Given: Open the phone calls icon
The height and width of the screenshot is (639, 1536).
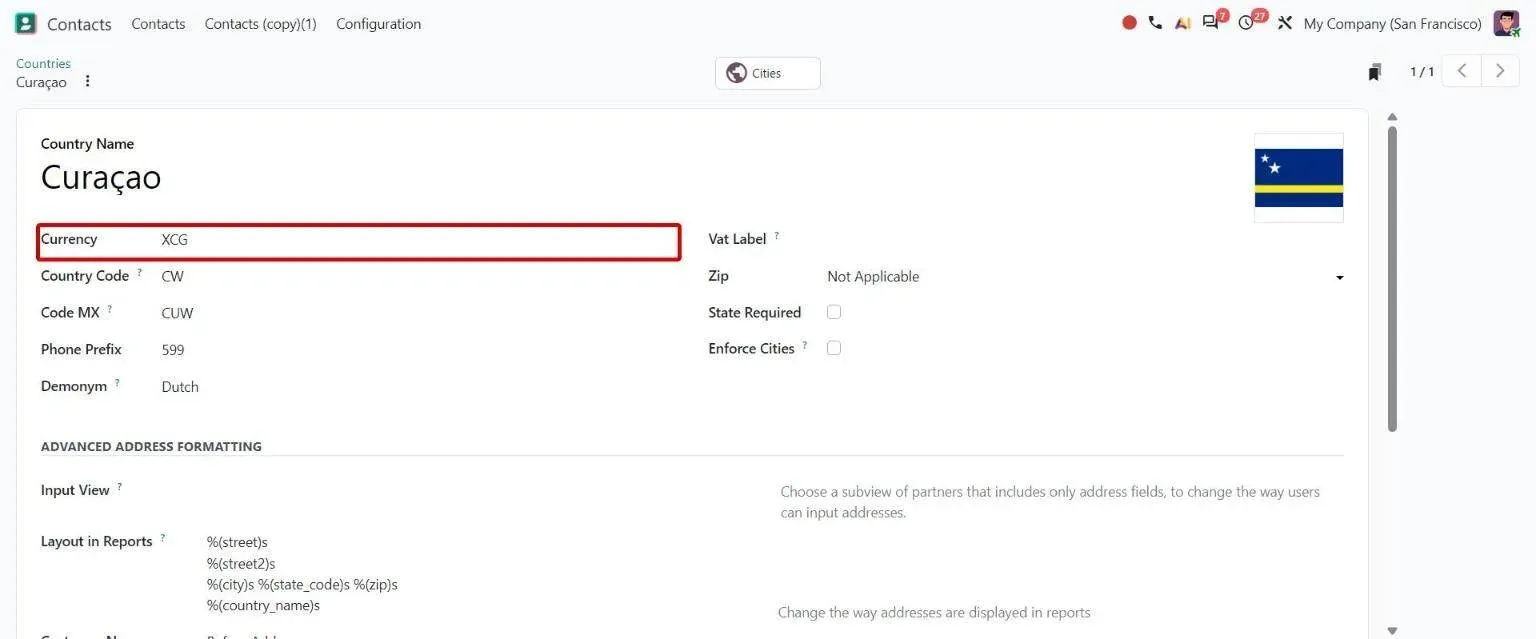Looking at the screenshot, I should tap(1155, 23).
